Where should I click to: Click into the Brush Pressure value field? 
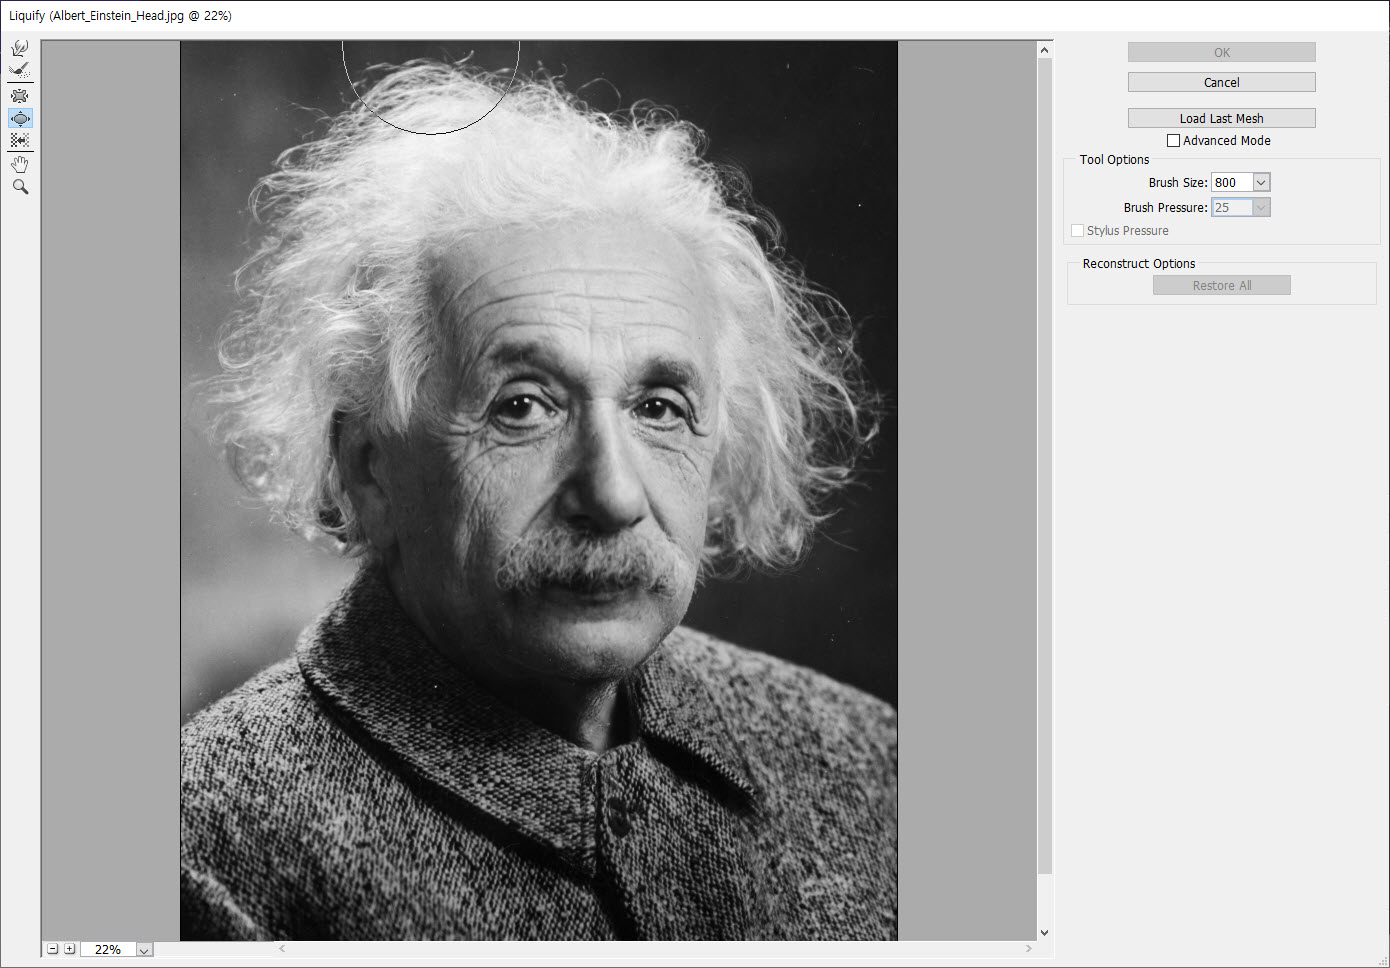pyautogui.click(x=1232, y=207)
